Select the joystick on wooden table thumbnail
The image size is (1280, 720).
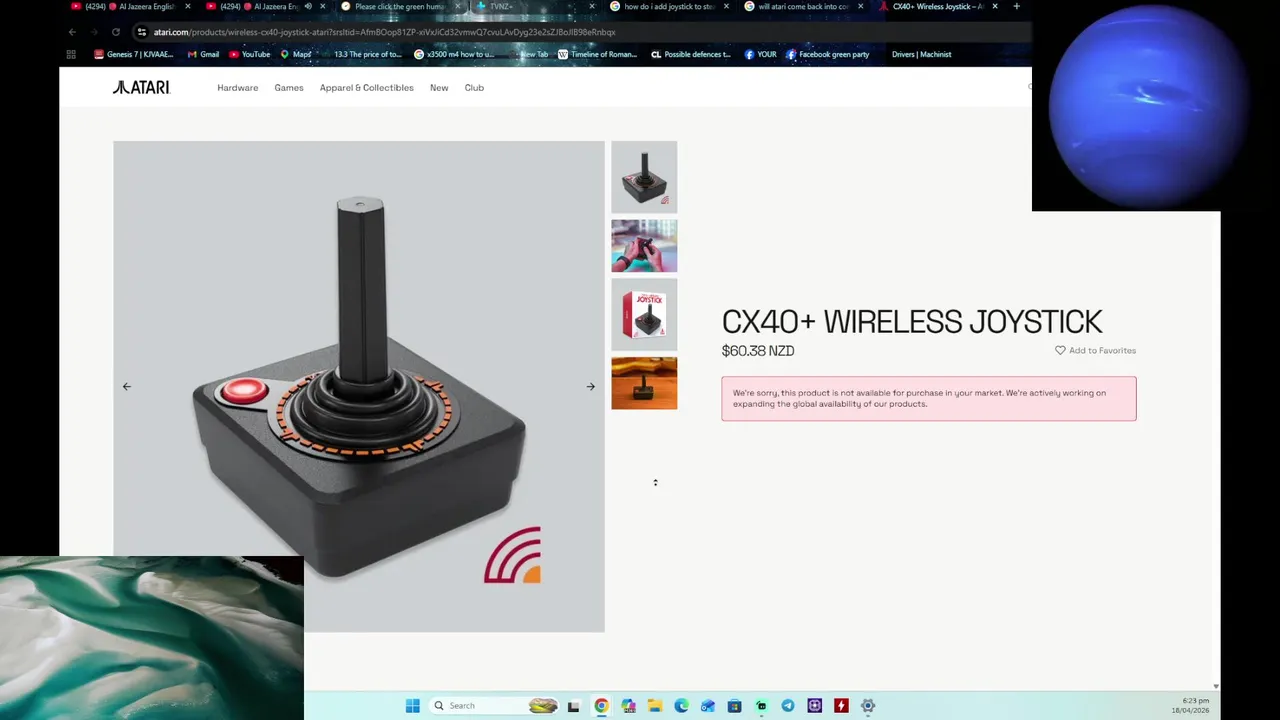point(644,383)
